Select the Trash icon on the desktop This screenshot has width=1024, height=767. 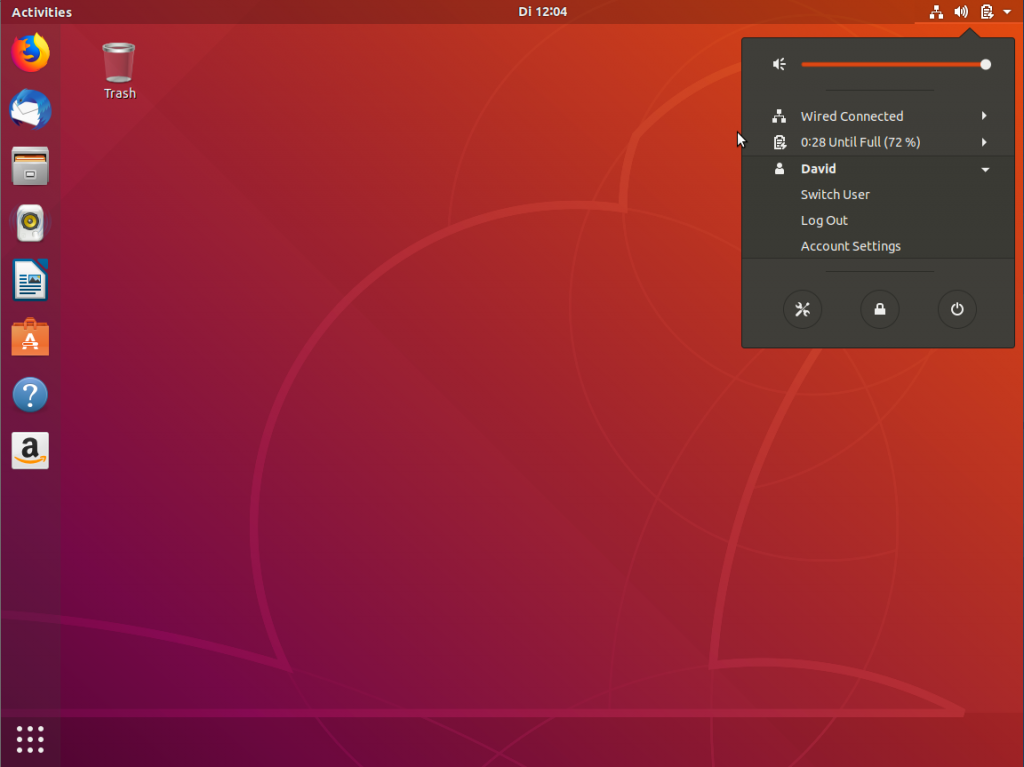[x=119, y=63]
